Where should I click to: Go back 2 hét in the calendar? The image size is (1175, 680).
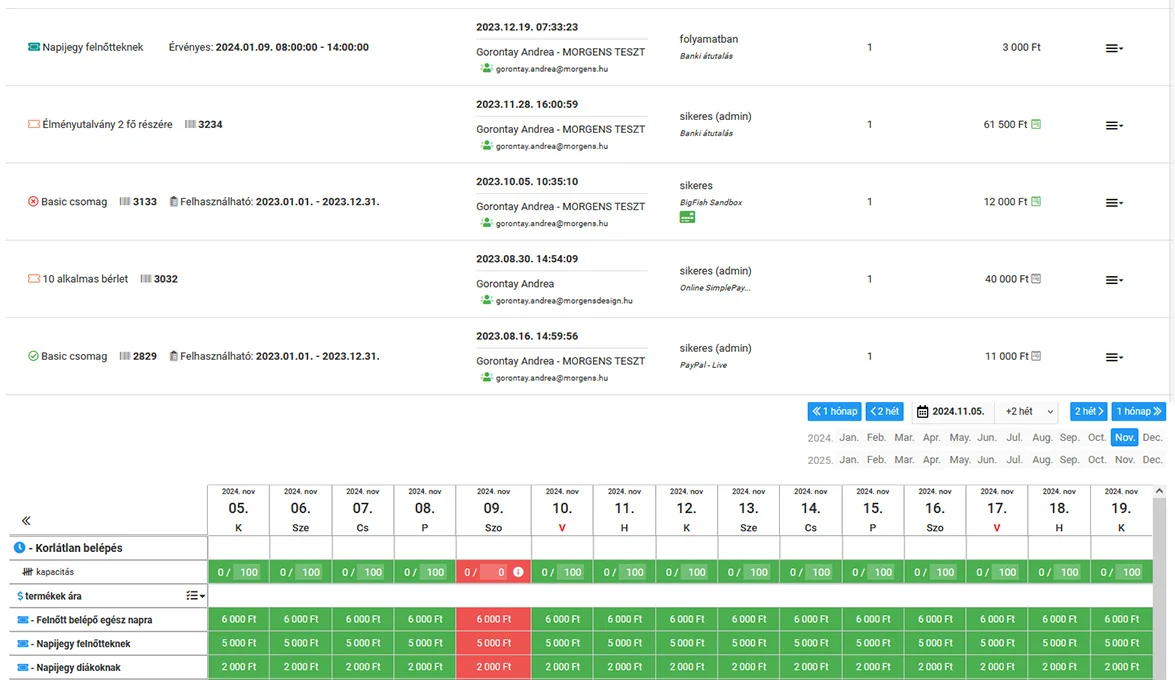pyautogui.click(x=884, y=411)
